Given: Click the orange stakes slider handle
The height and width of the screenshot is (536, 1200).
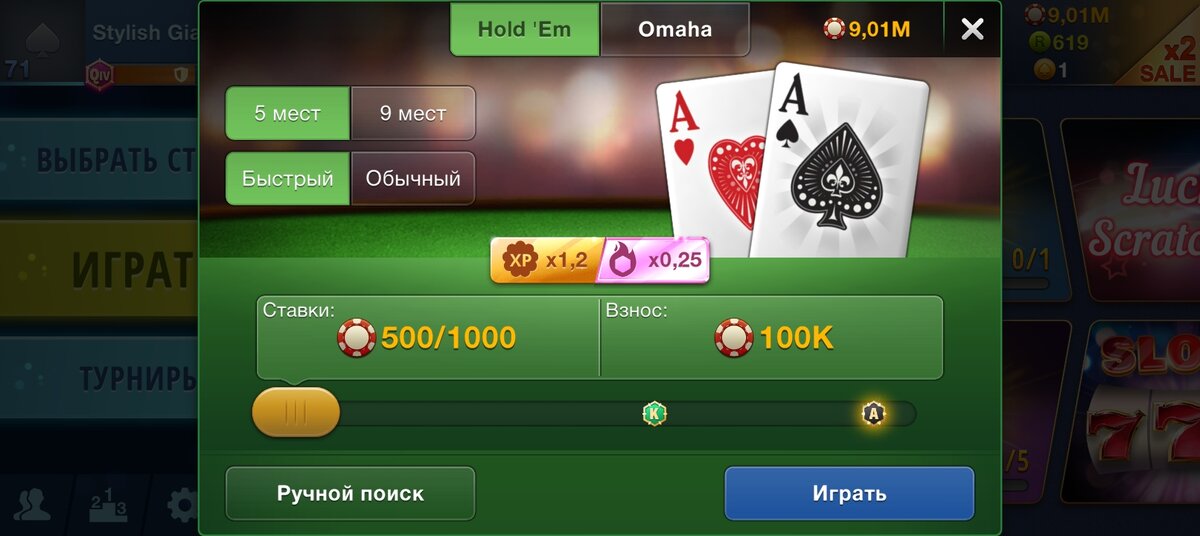Looking at the screenshot, I should click(296, 412).
